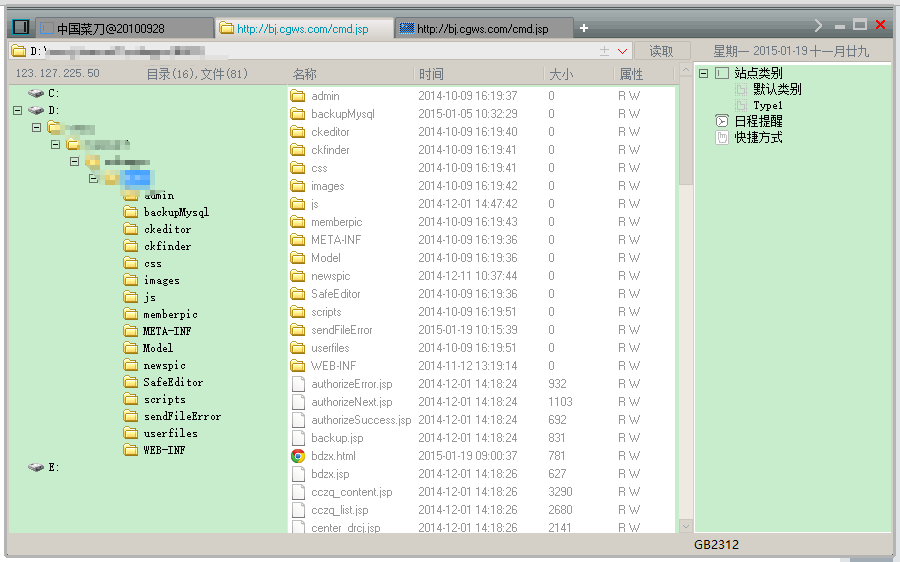The height and width of the screenshot is (562, 900).
Task: Collapse the second-level blurred folder node
Action: (55, 144)
